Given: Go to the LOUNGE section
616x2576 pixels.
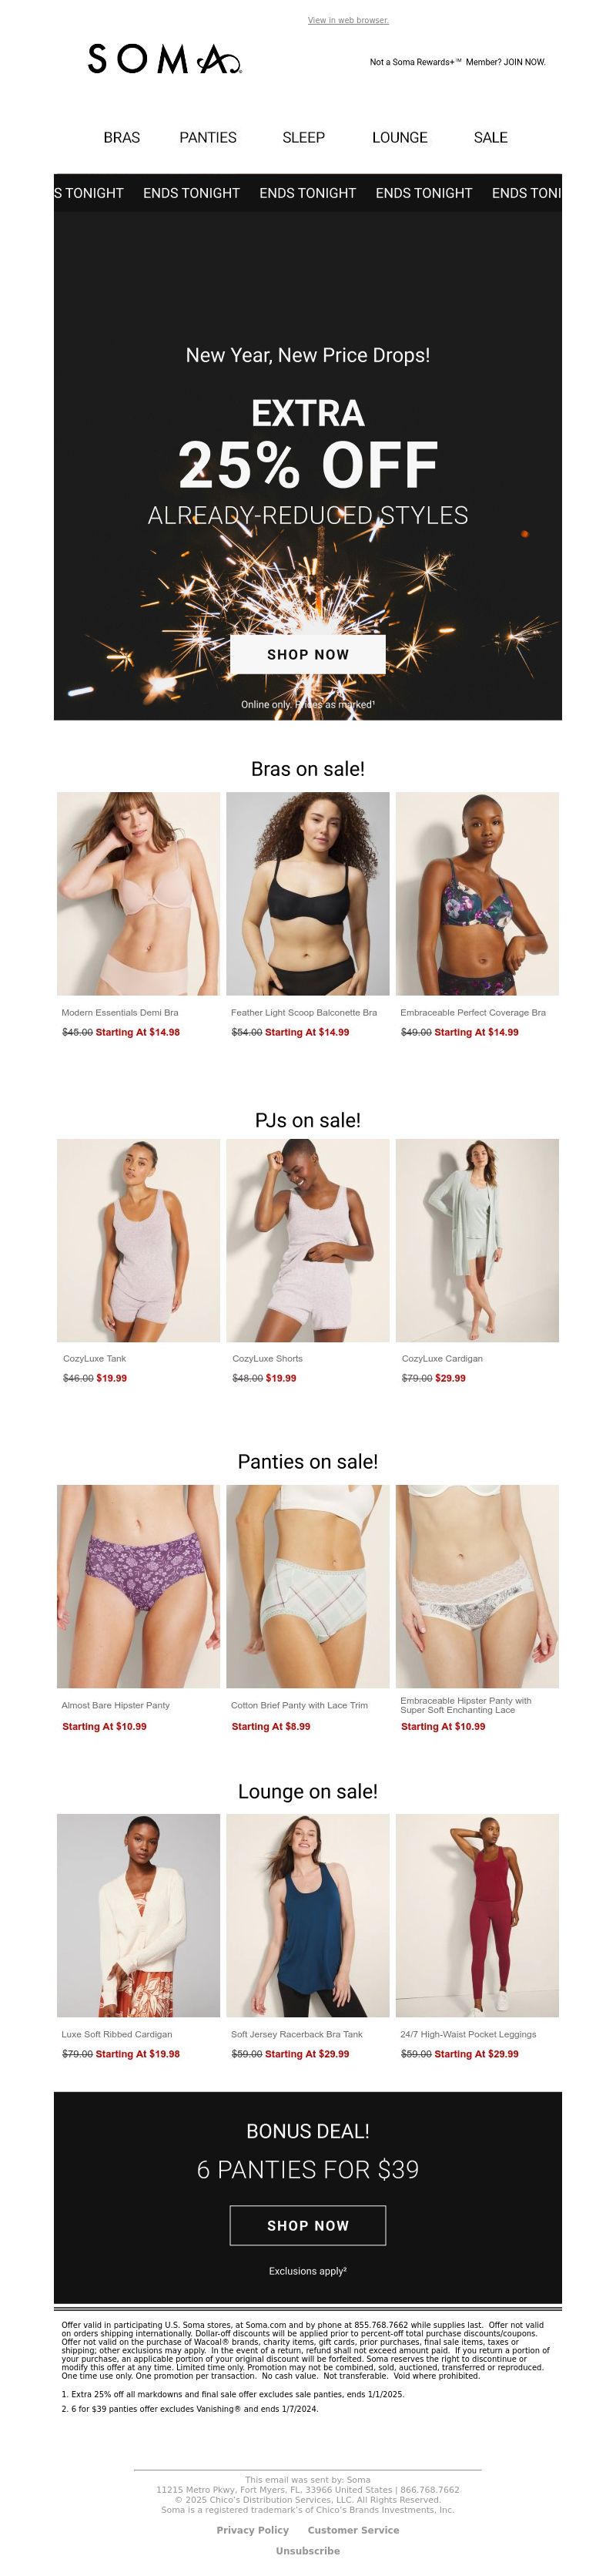Looking at the screenshot, I should (x=400, y=138).
